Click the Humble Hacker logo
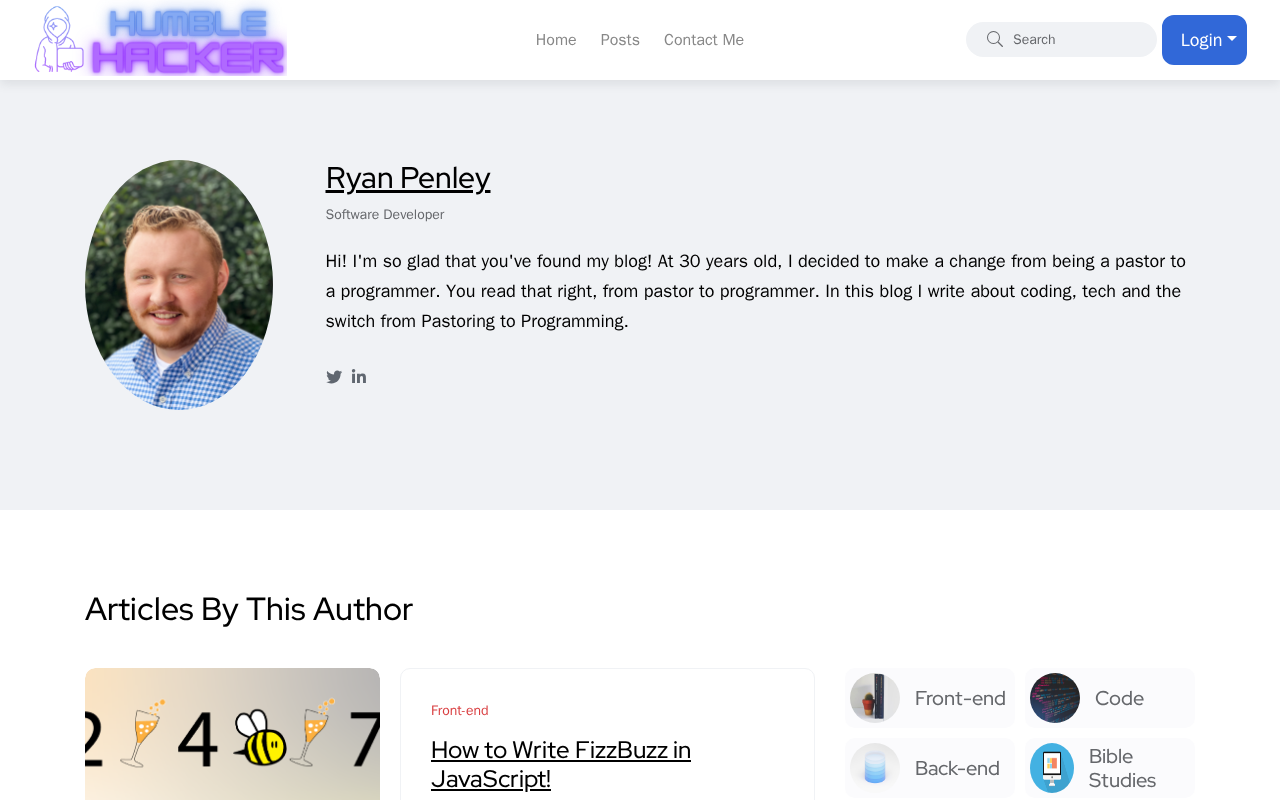Image resolution: width=1280 pixels, height=800 pixels. pyautogui.click(x=161, y=40)
